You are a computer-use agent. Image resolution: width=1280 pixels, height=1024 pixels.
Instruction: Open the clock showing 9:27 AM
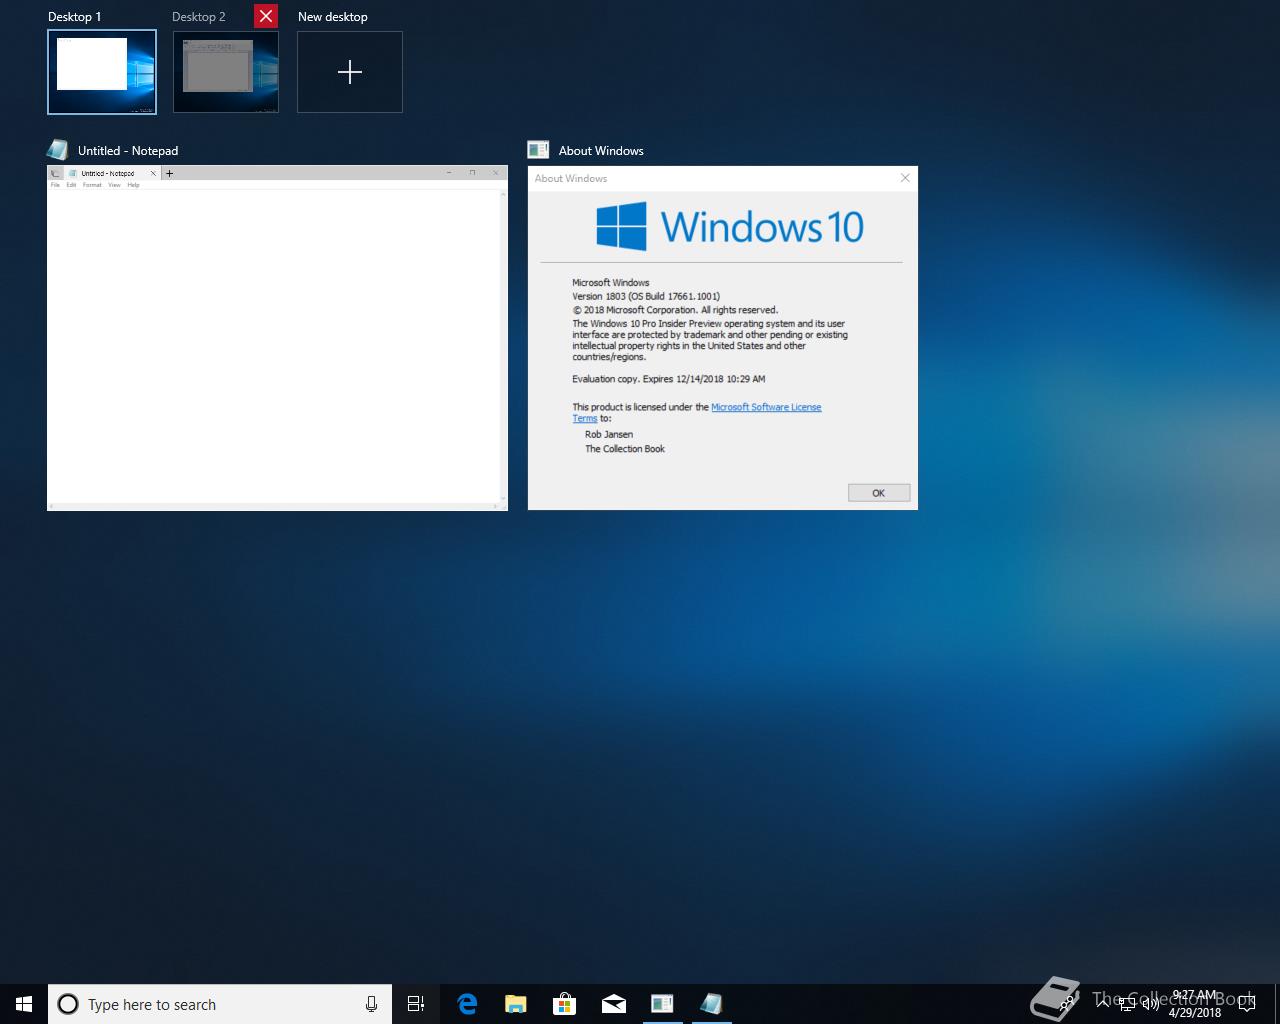pyautogui.click(x=1195, y=1004)
